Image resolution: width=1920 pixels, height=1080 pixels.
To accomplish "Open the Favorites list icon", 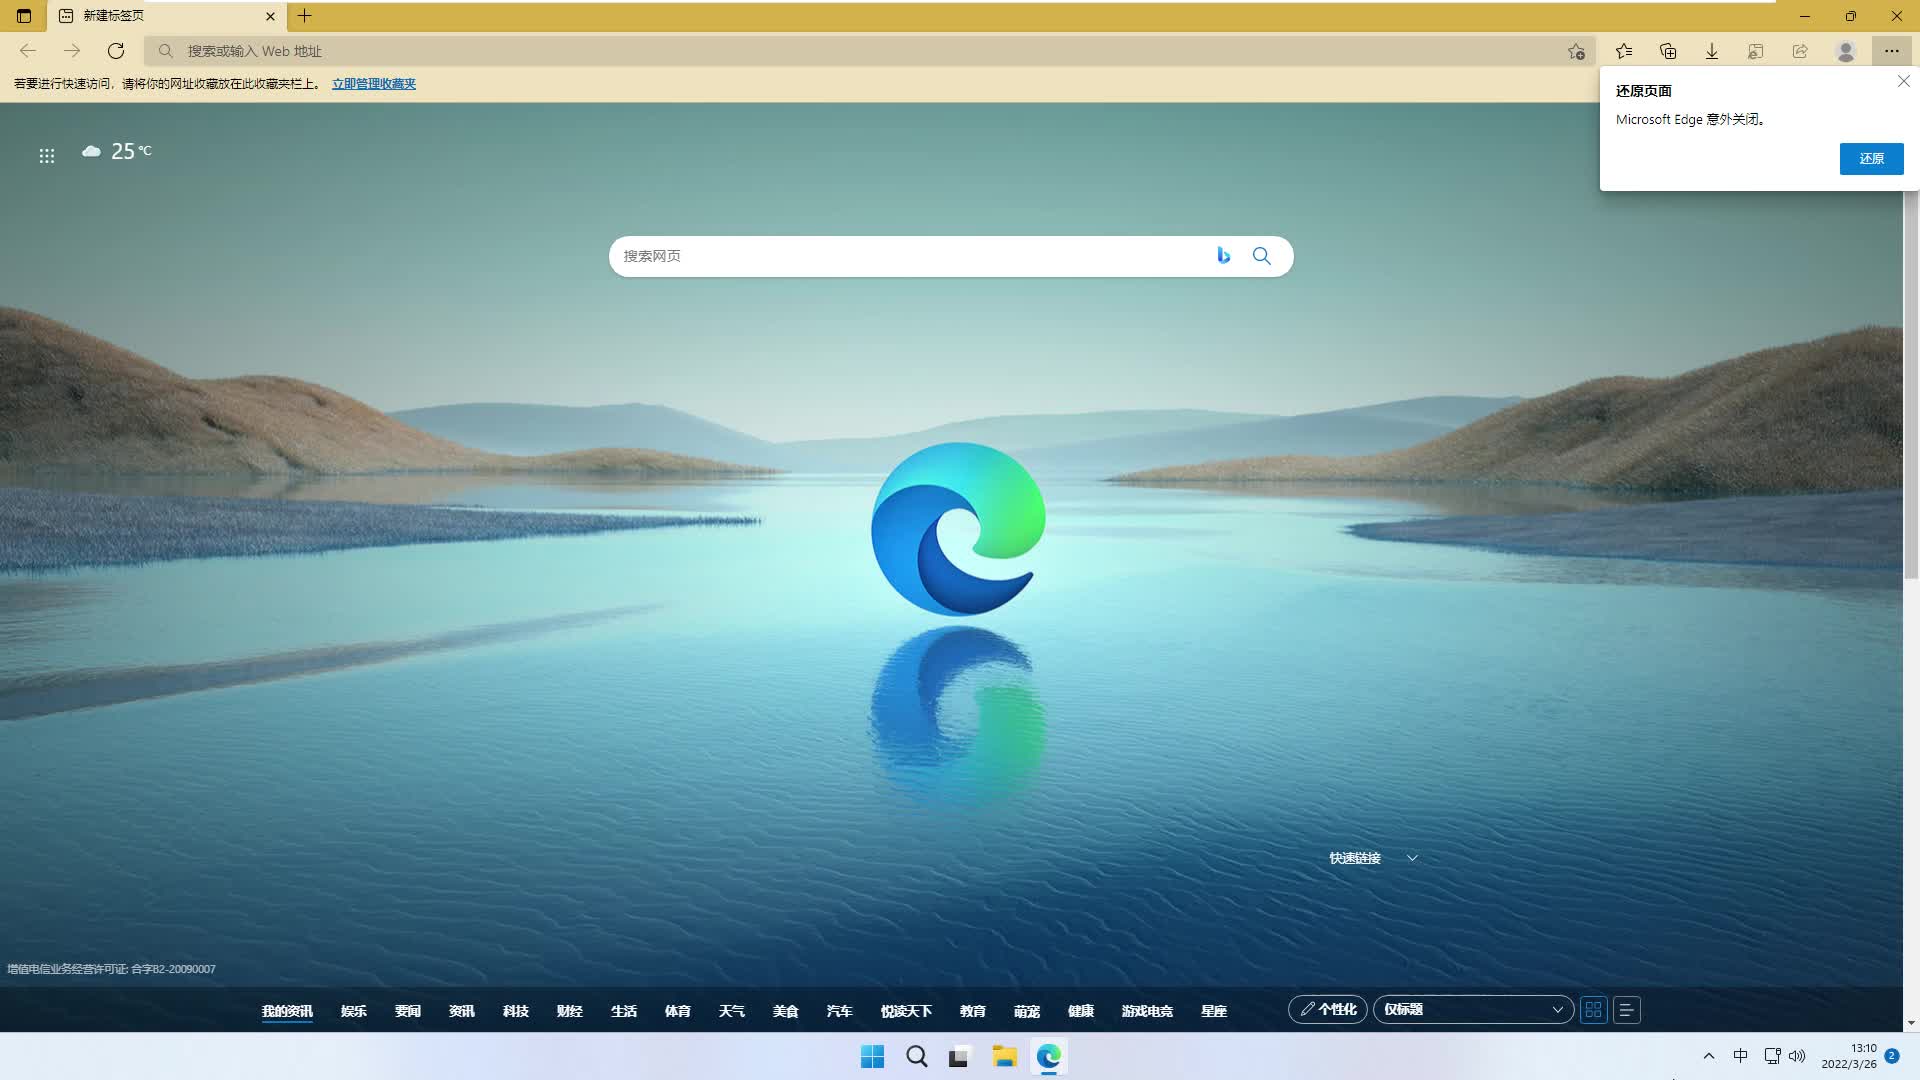I will (x=1624, y=51).
